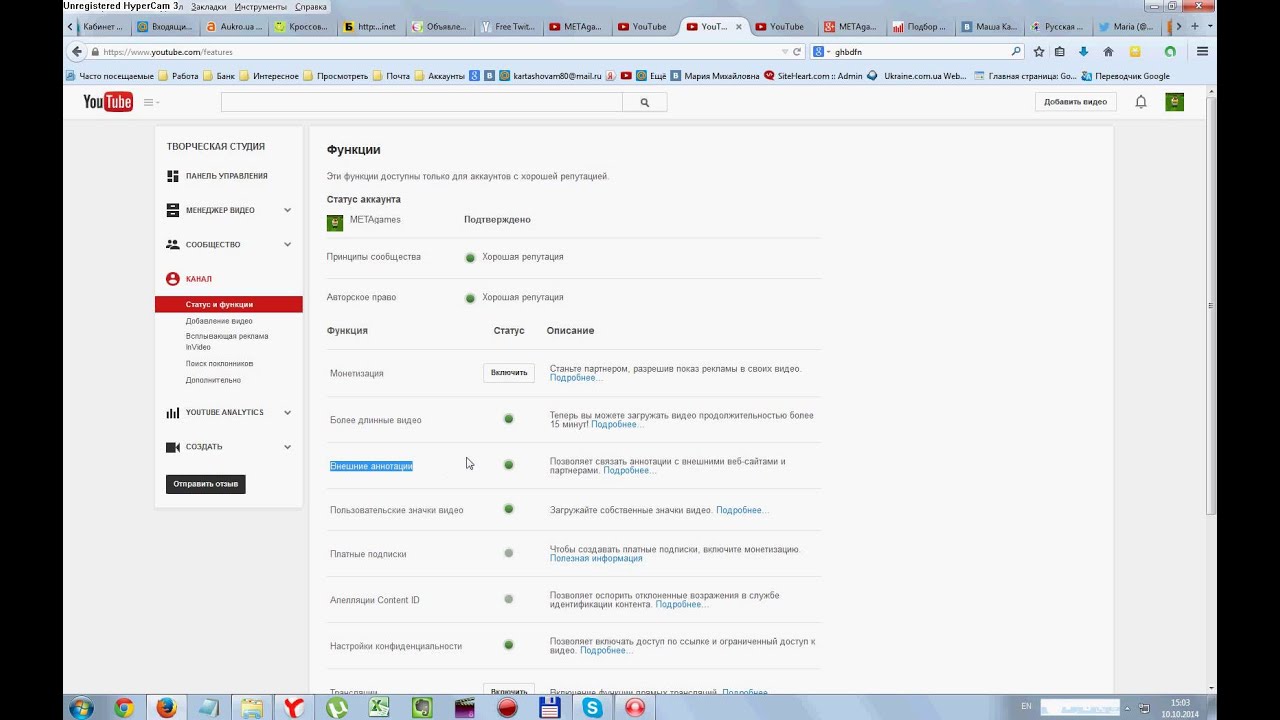
Task: Show the full tab list dropdown
Action: click(1209, 27)
